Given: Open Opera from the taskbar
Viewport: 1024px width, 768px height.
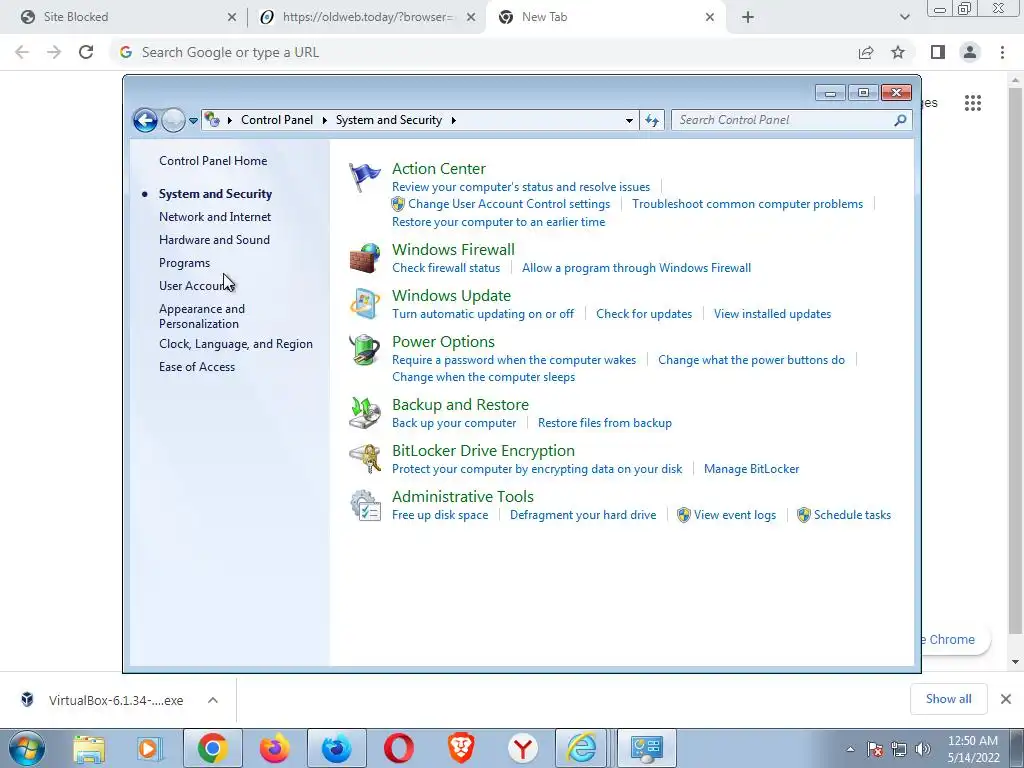Looking at the screenshot, I should tap(398, 748).
